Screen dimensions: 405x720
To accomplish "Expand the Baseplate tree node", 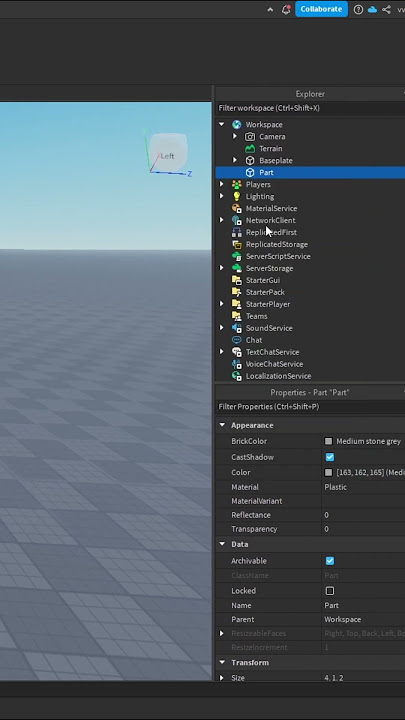I will coord(235,160).
